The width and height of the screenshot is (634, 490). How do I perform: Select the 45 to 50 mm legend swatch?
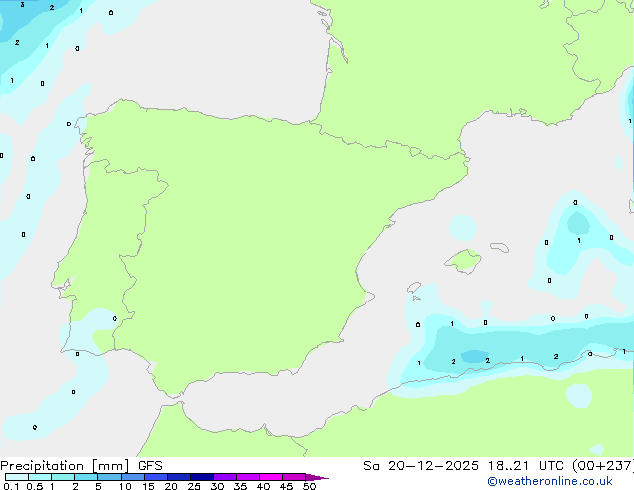coord(294,477)
